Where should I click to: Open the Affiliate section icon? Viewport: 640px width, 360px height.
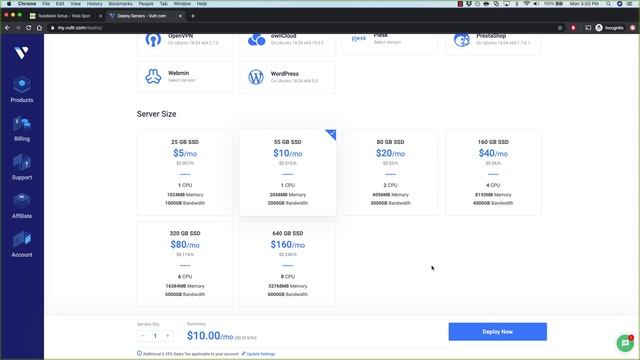(x=22, y=201)
